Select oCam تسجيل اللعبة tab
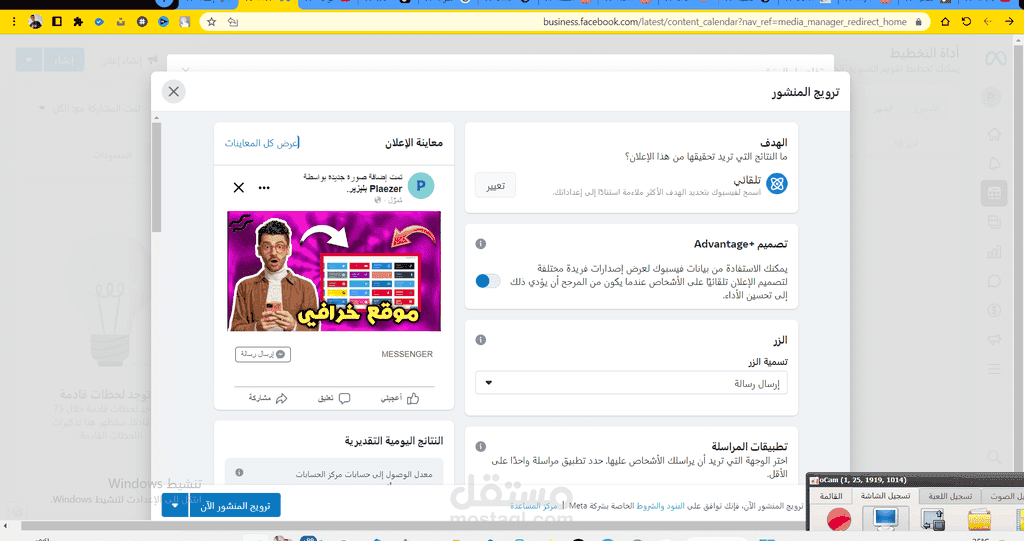 click(950, 496)
